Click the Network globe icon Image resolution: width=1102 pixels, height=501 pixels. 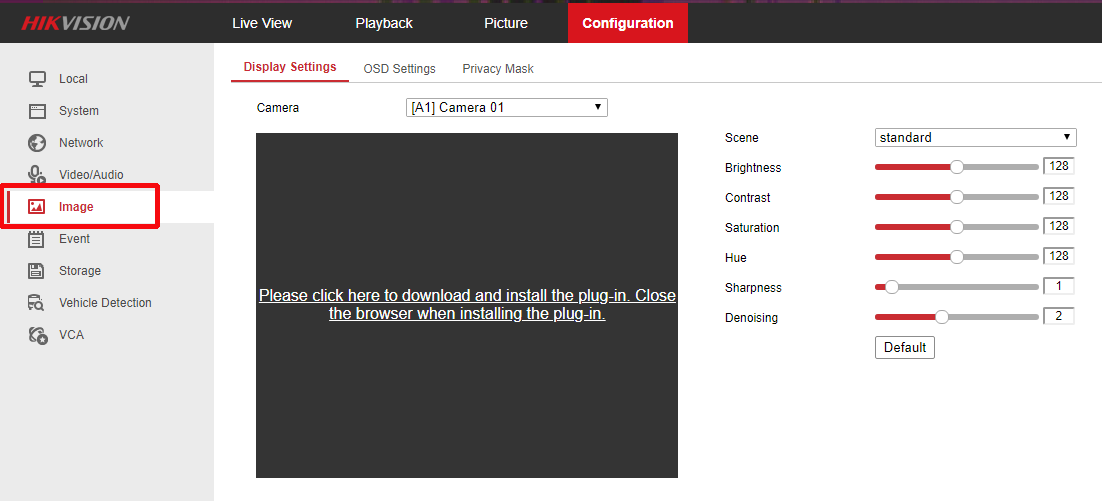37,143
